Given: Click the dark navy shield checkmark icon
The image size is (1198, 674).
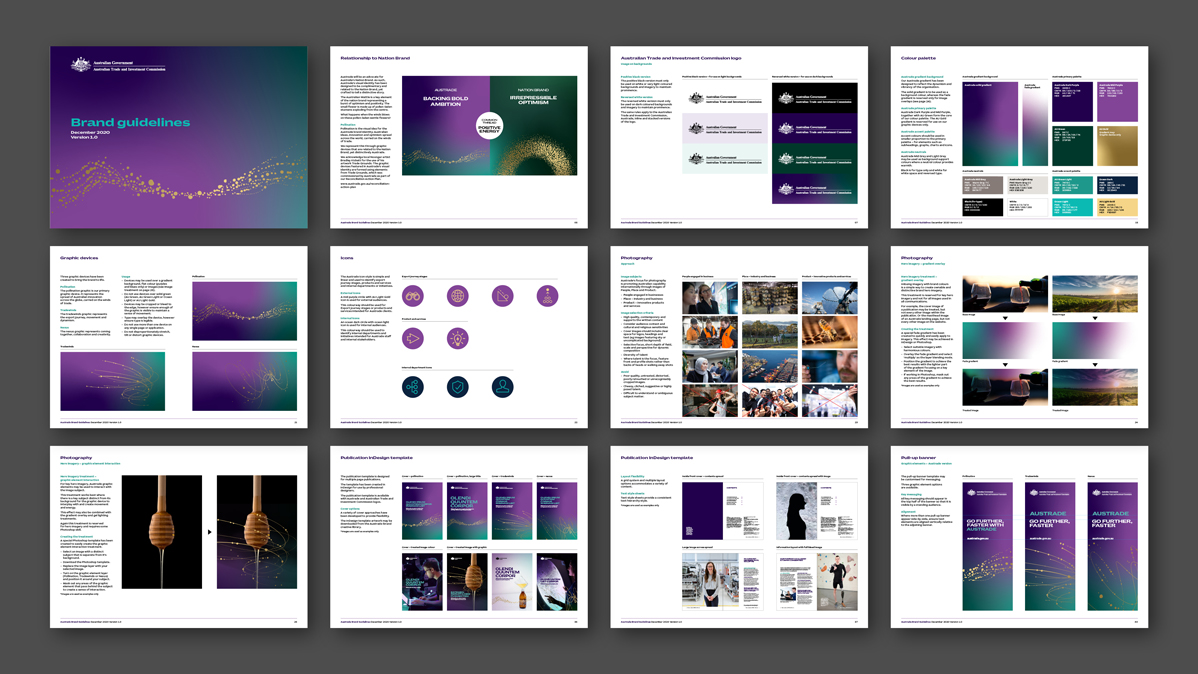Looking at the screenshot, I should point(458,387).
